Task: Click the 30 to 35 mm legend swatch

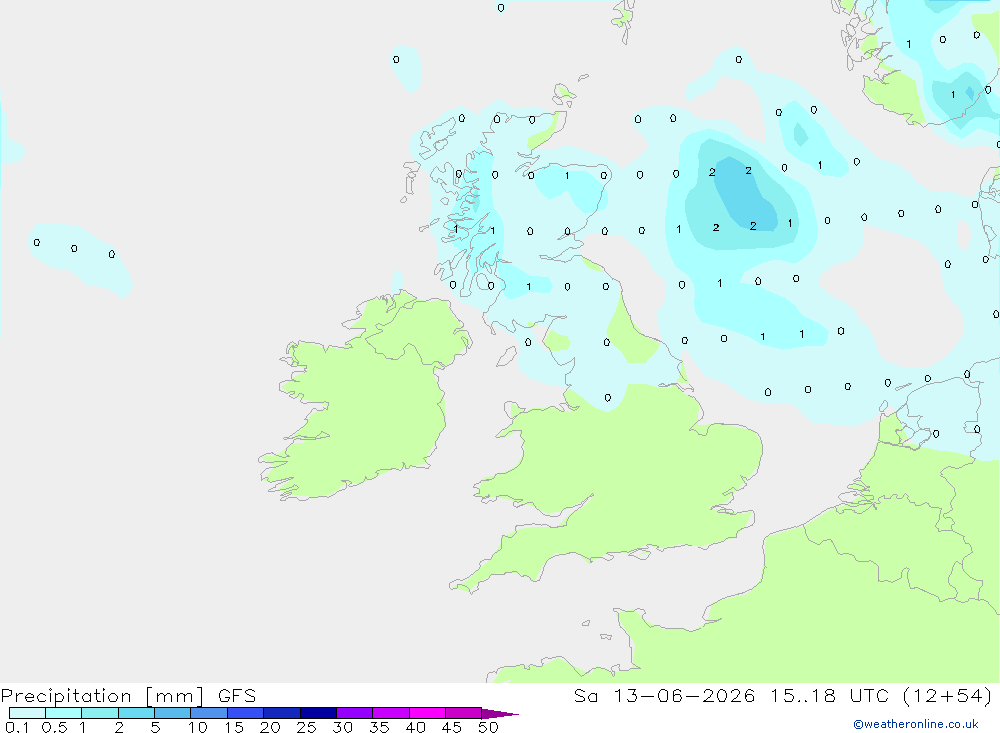Action: 355,713
